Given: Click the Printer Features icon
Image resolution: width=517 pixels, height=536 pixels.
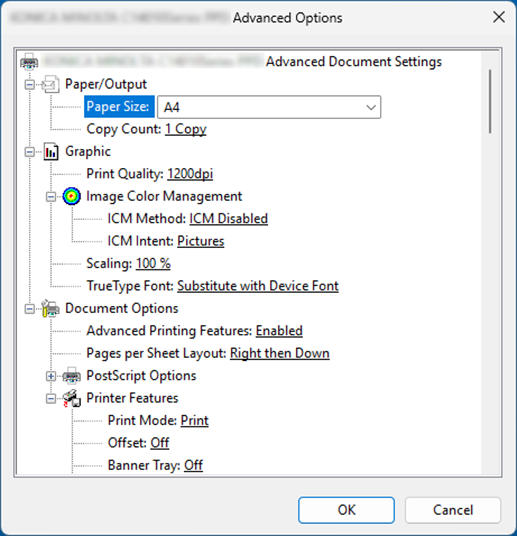Looking at the screenshot, I should click(72, 398).
